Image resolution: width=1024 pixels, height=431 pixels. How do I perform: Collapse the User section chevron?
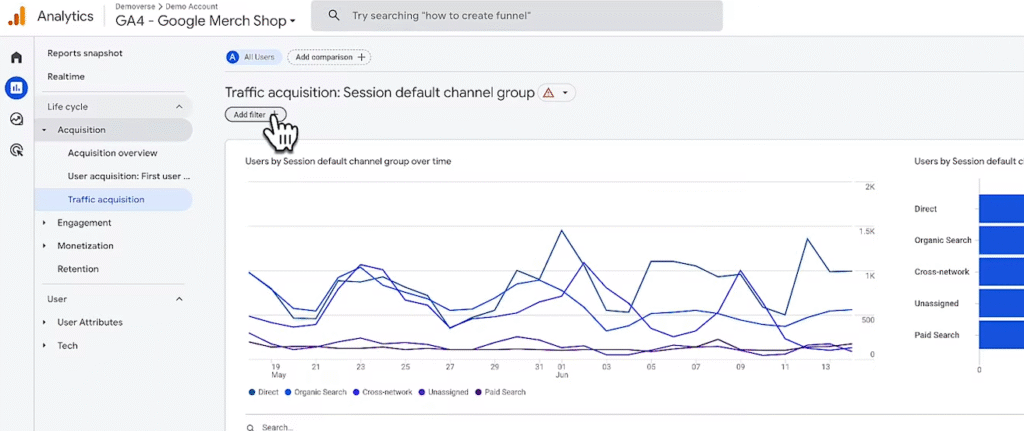coord(180,299)
